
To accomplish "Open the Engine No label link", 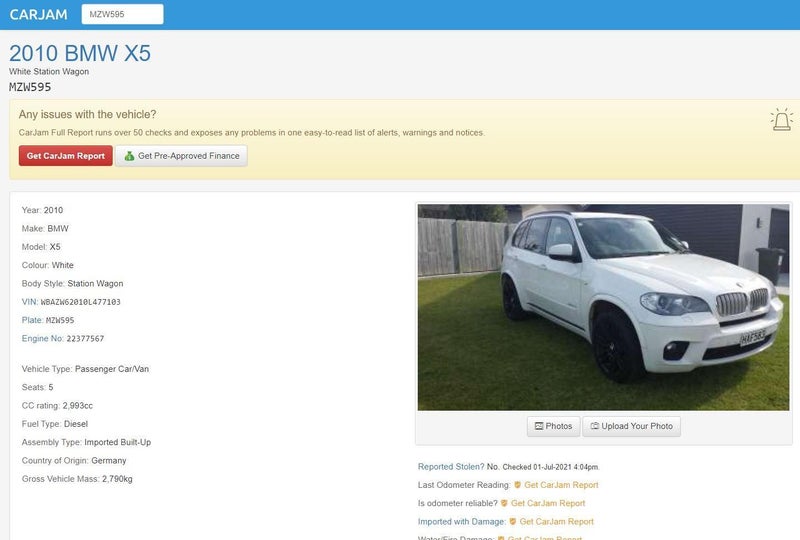I will point(42,338).
